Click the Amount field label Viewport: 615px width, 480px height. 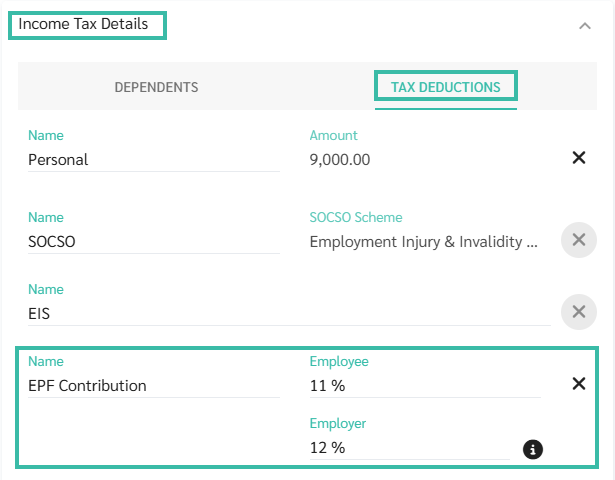[334, 135]
